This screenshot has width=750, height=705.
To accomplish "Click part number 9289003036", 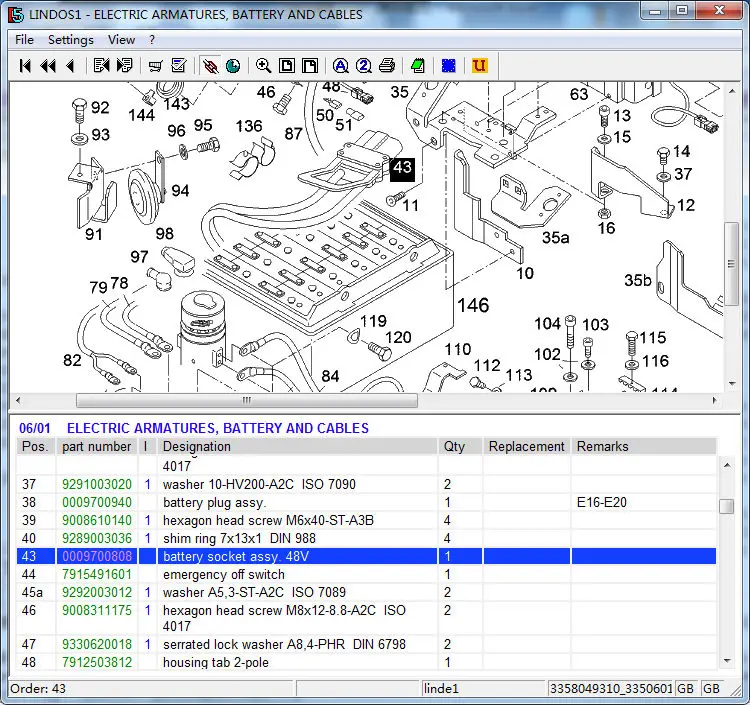I will (97, 538).
